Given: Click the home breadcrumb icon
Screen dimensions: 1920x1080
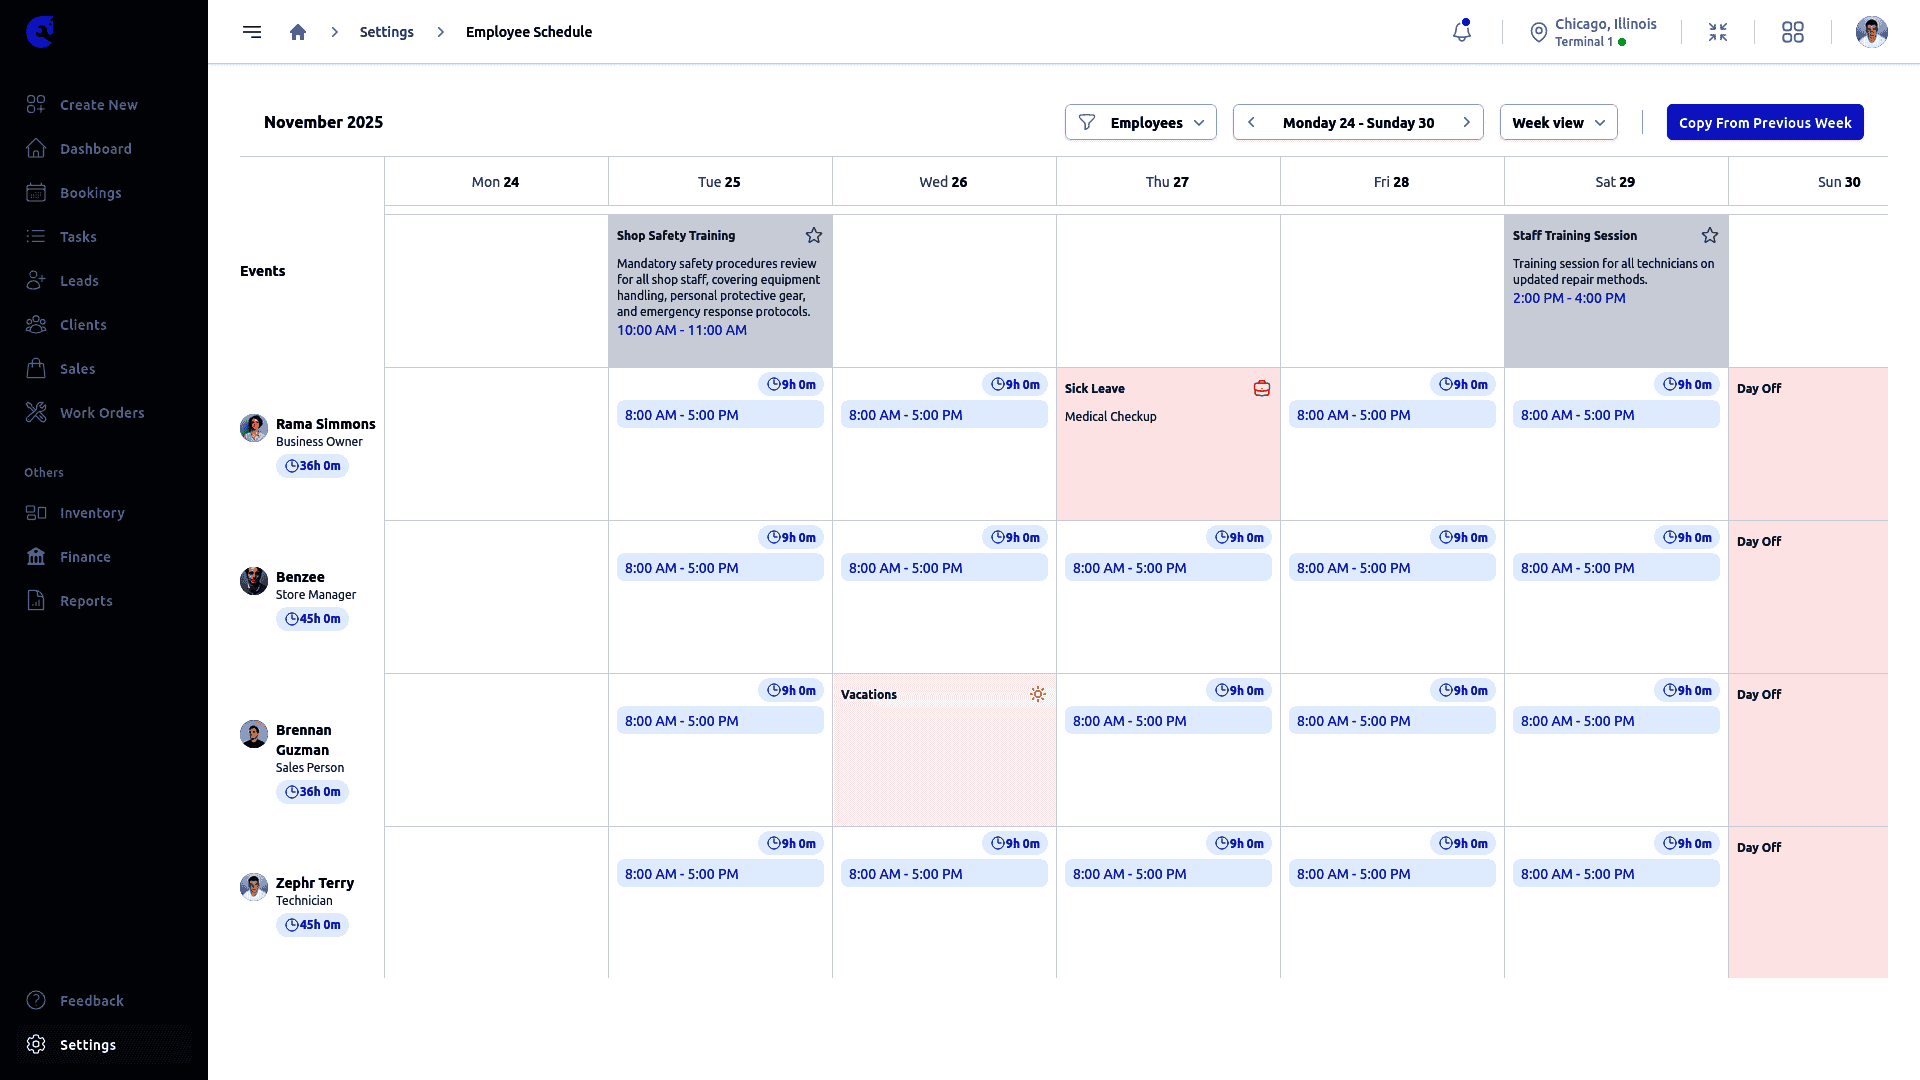Looking at the screenshot, I should click(x=298, y=32).
